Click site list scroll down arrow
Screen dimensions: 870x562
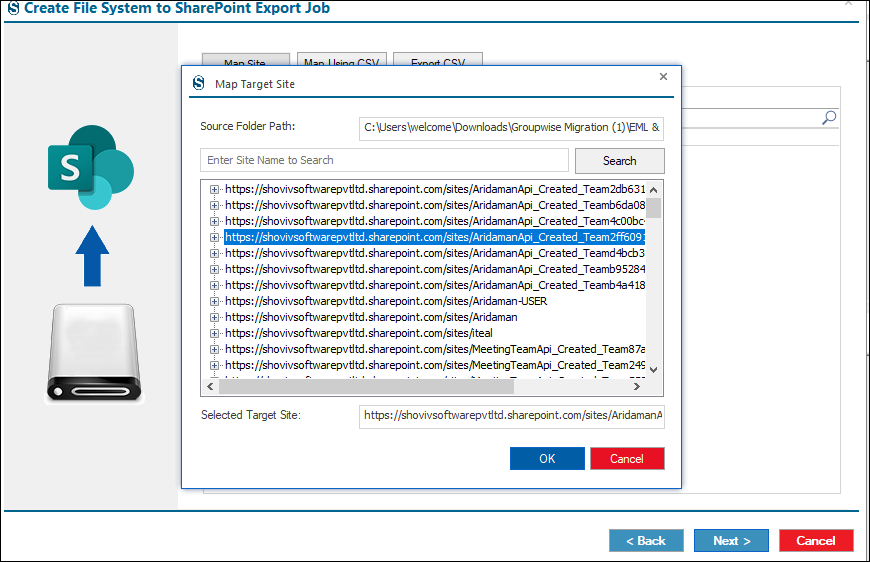click(x=654, y=369)
